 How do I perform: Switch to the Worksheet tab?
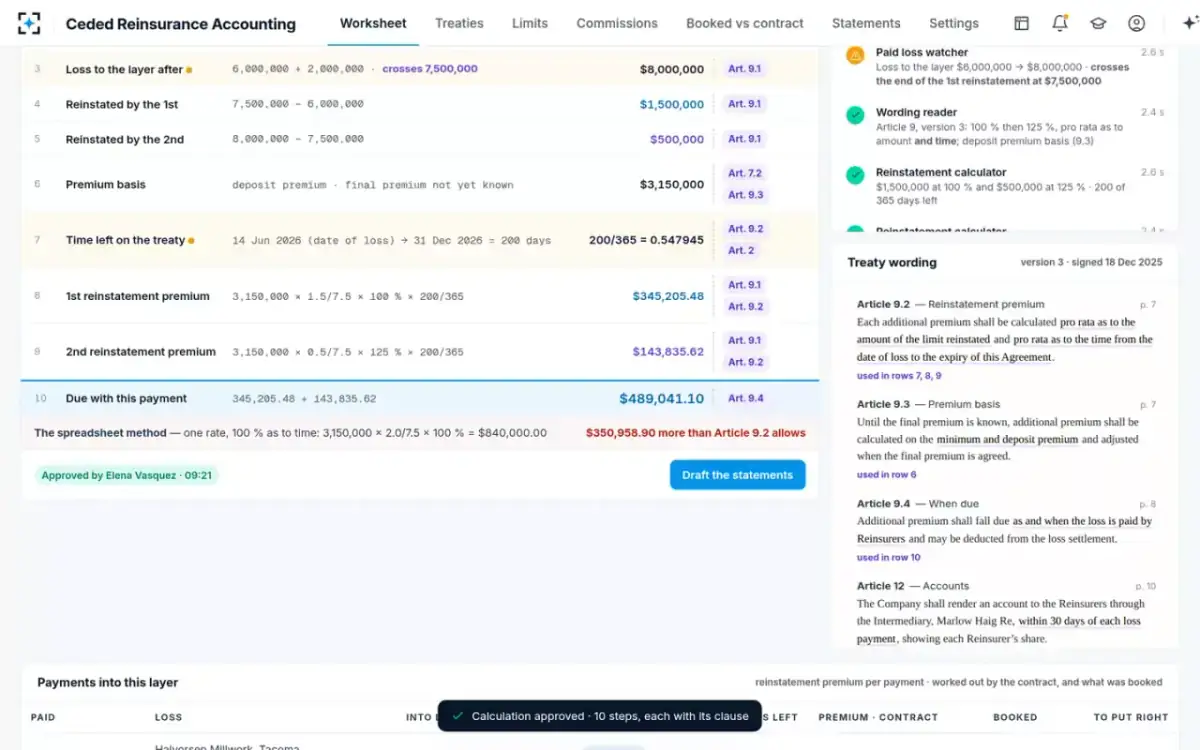pyautogui.click(x=373, y=23)
